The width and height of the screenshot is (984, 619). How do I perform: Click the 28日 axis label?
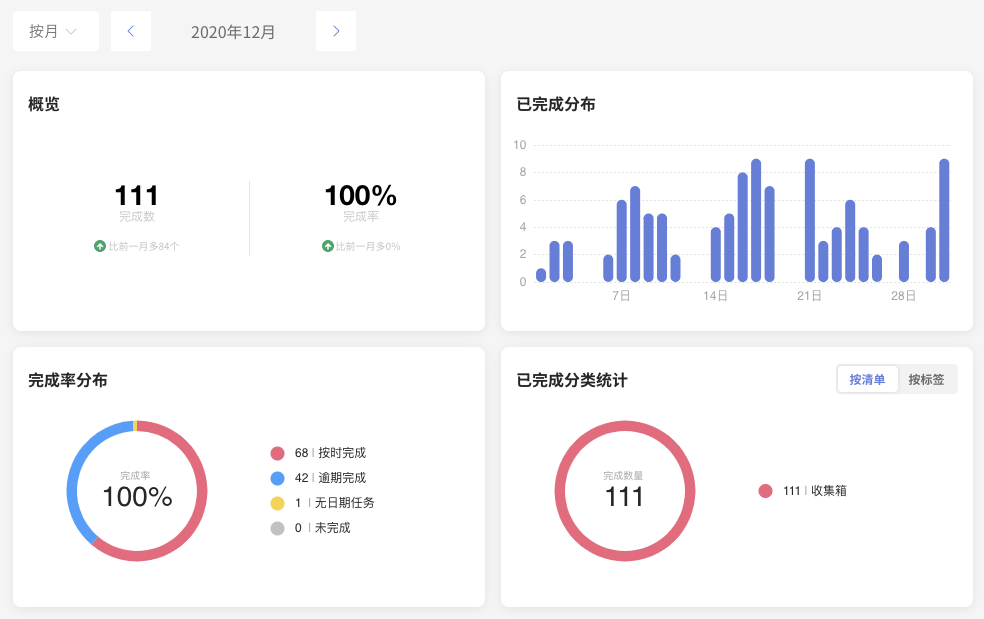pos(904,296)
